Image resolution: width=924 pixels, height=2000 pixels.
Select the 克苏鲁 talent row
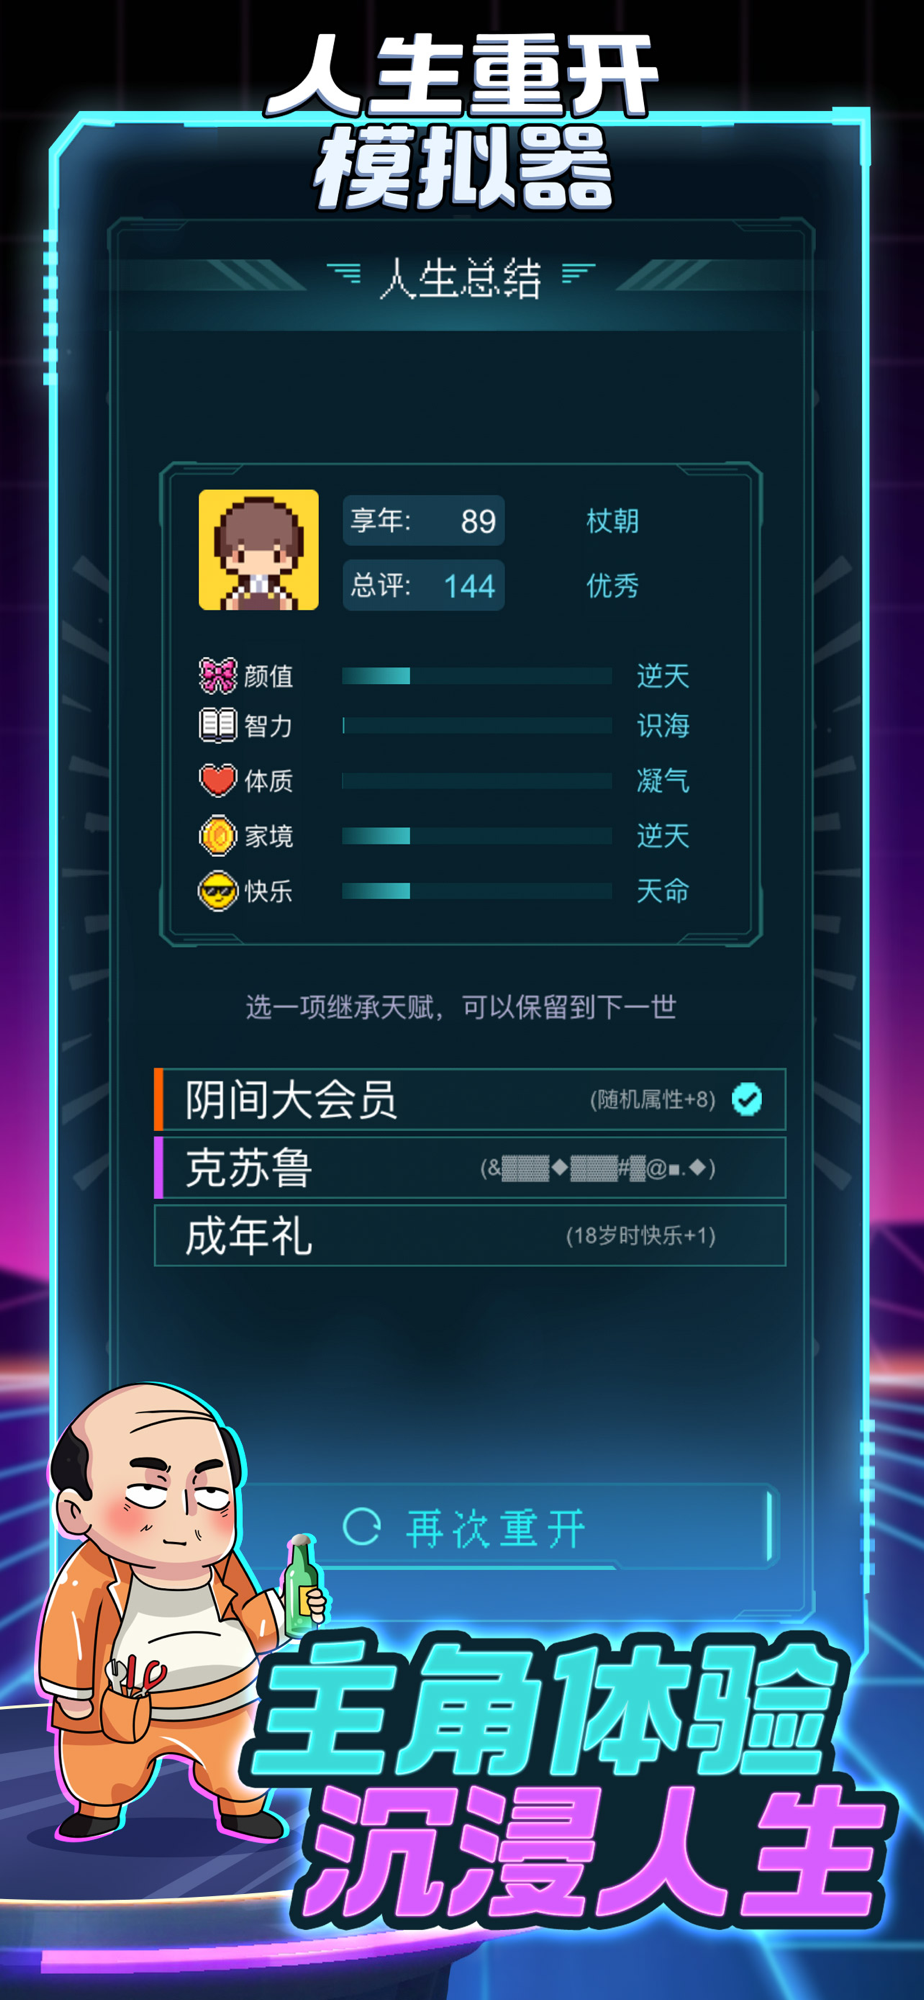click(470, 1167)
